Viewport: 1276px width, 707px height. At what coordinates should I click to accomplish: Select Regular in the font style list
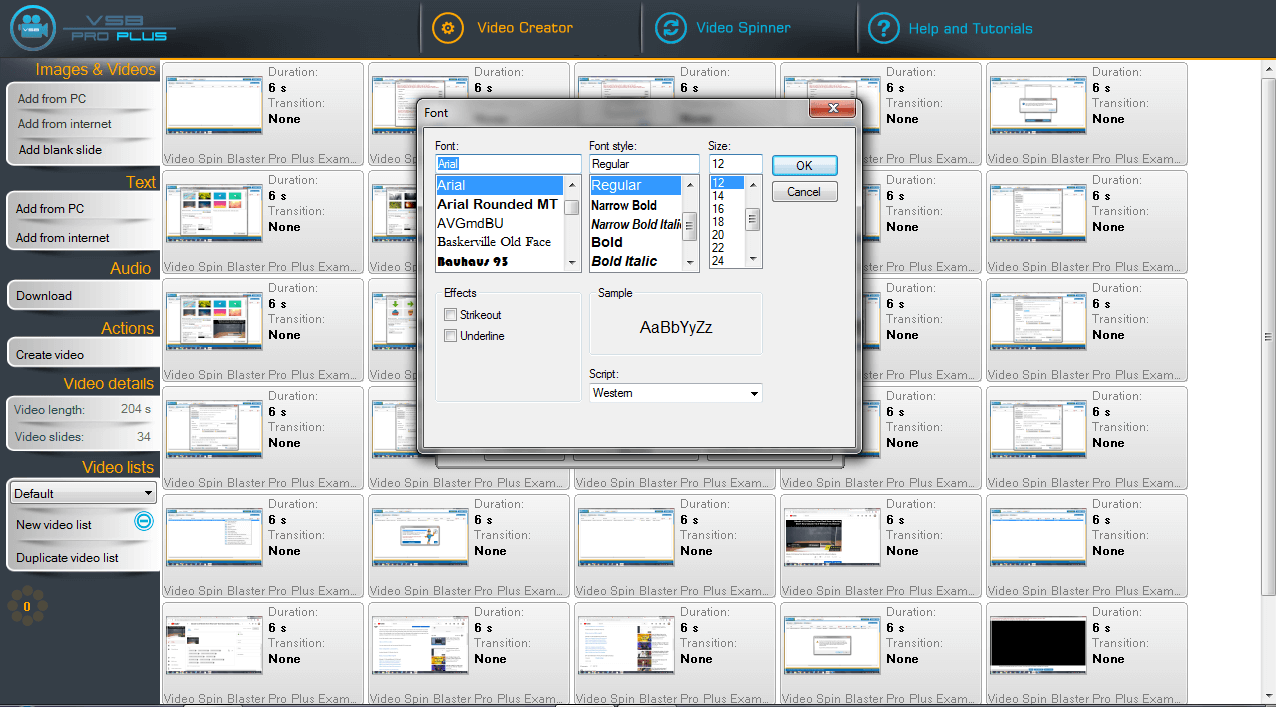pyautogui.click(x=636, y=185)
